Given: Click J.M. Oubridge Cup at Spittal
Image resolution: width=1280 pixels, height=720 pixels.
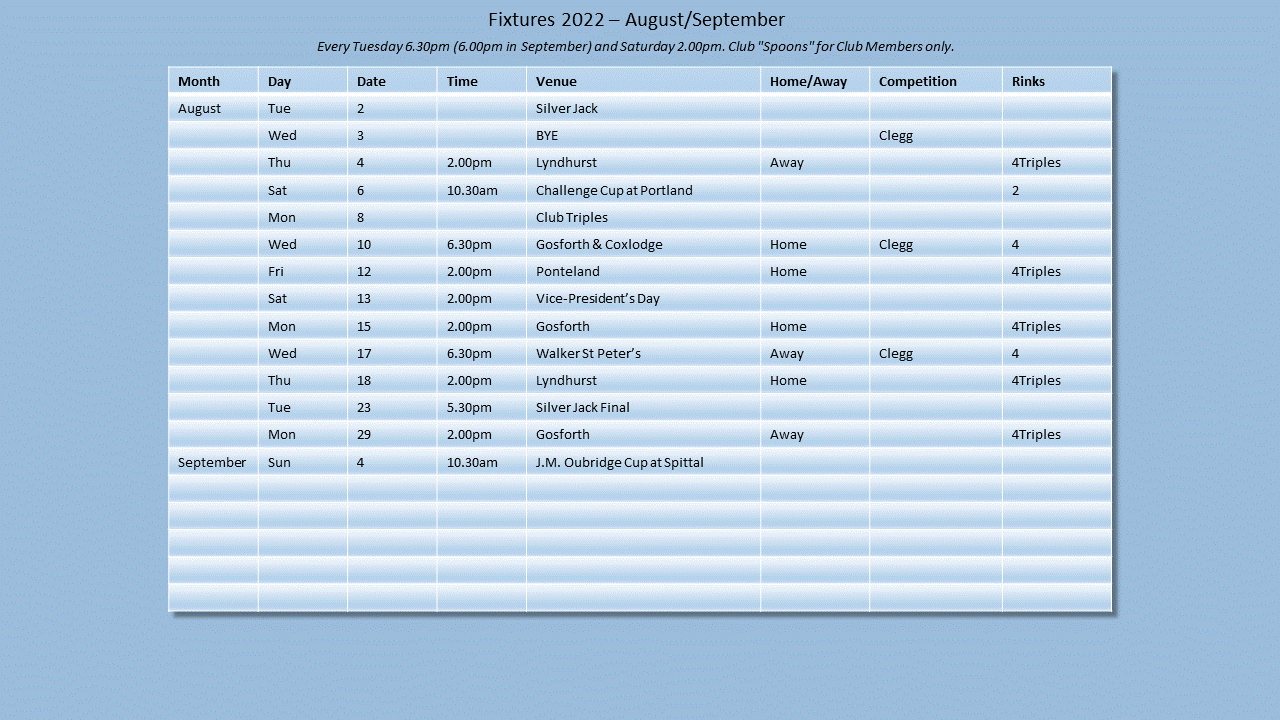Looking at the screenshot, I should 620,462.
